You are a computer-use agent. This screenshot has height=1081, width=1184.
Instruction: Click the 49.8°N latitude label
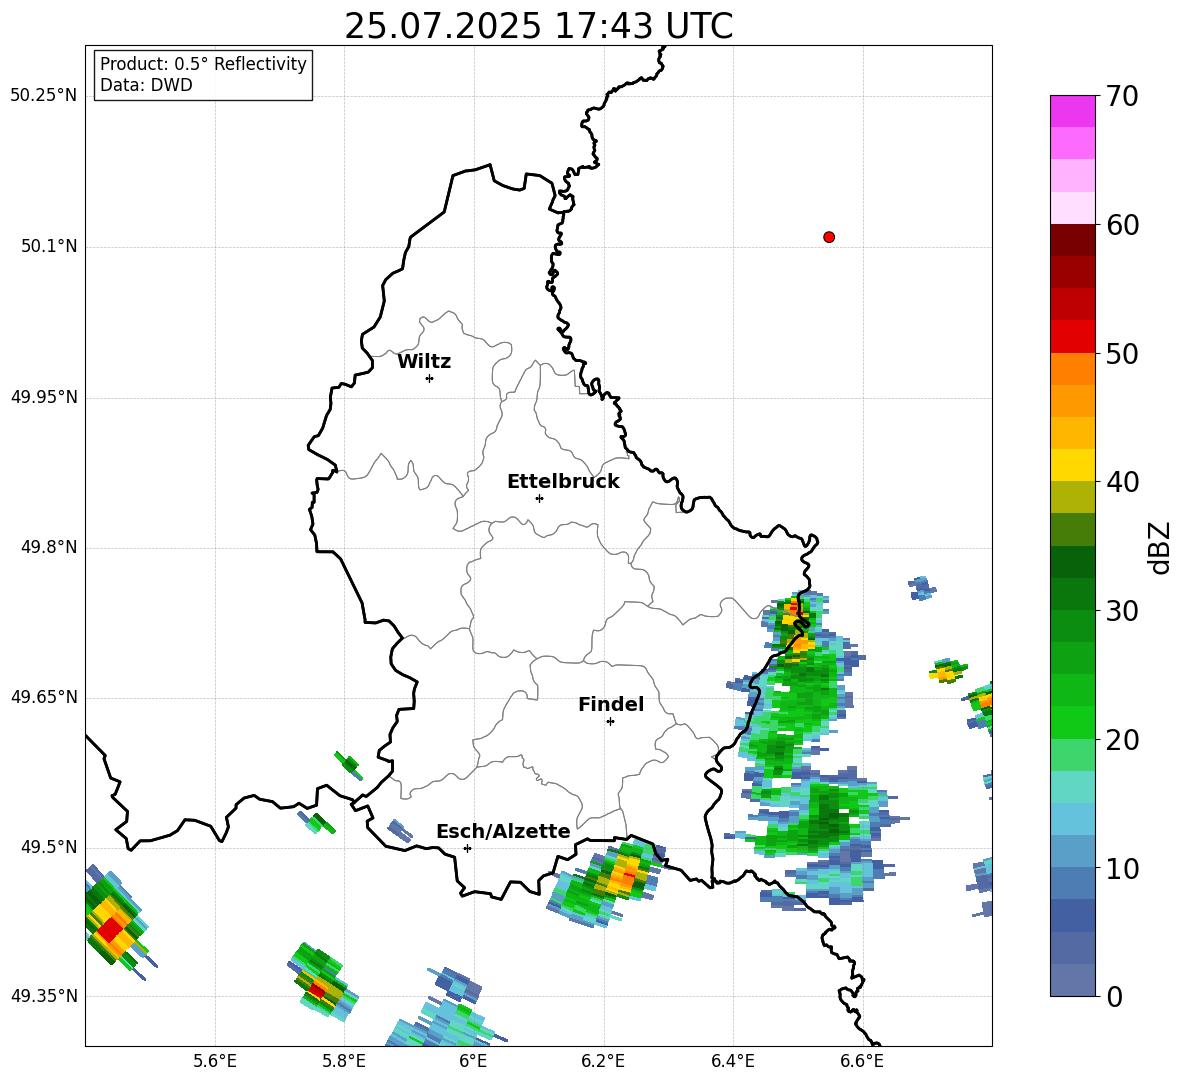point(49,547)
